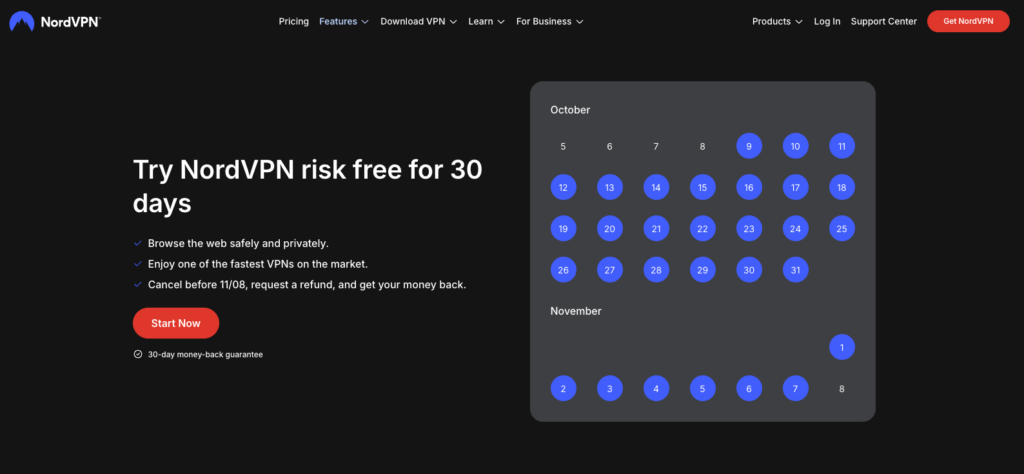The width and height of the screenshot is (1024, 474).
Task: Expand the Products menu
Action: coord(777,22)
